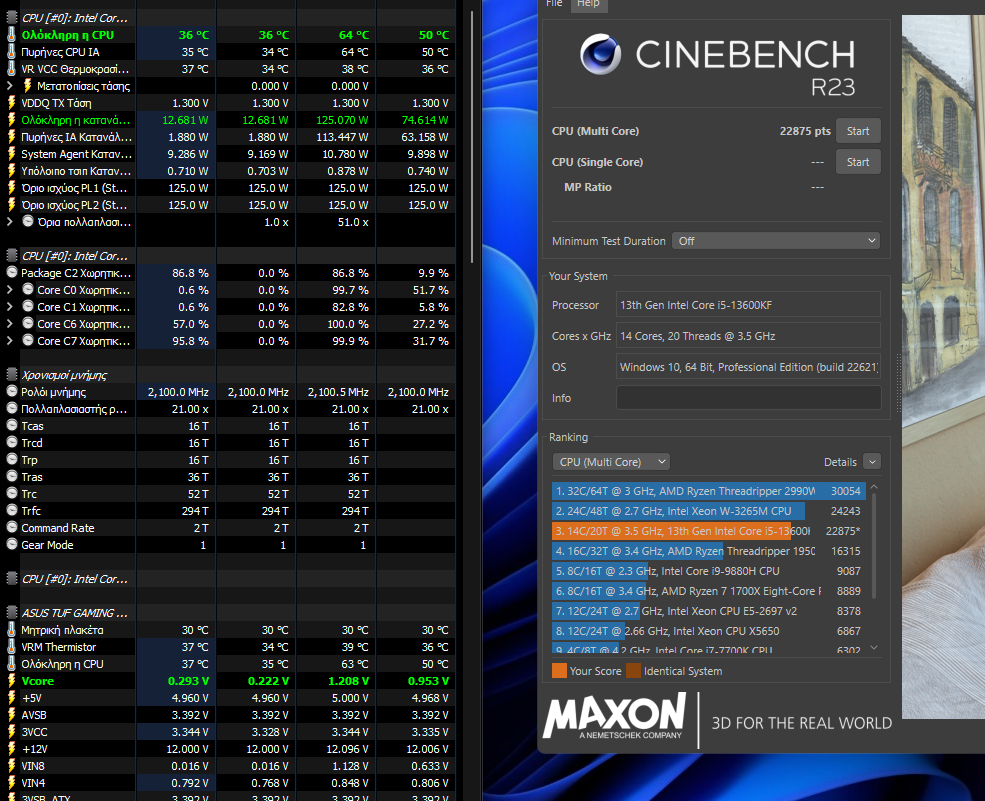Select Xeon E5-2697 v2 ranking entry
Viewport: 985px width, 801px height.
709,611
